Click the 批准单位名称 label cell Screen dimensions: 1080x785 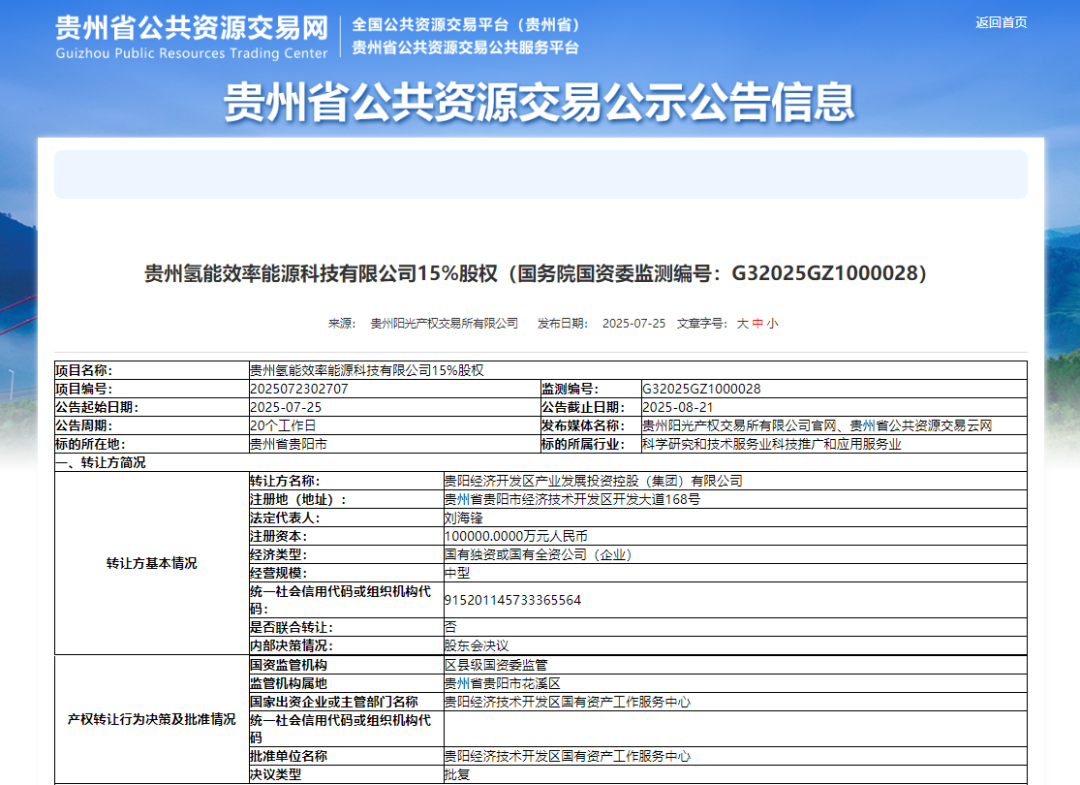tap(346, 757)
